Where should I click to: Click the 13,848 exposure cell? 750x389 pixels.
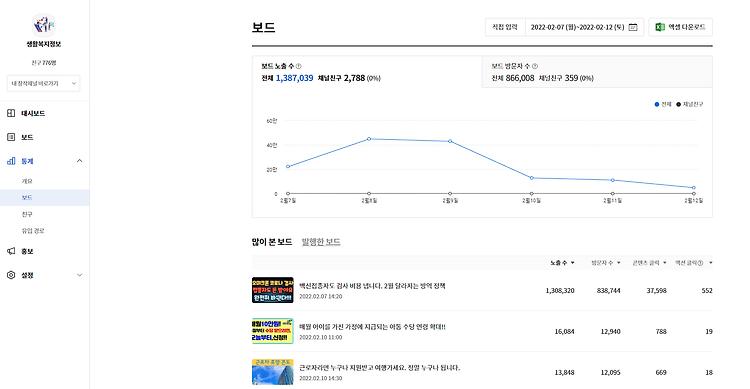pos(564,373)
